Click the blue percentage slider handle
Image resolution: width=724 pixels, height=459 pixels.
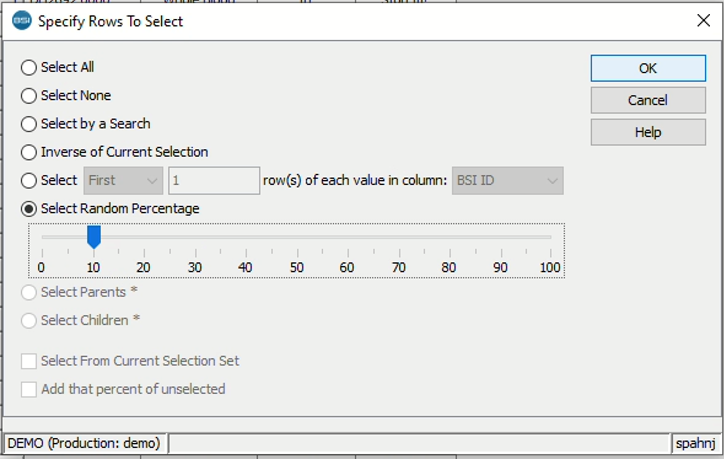tap(93, 237)
